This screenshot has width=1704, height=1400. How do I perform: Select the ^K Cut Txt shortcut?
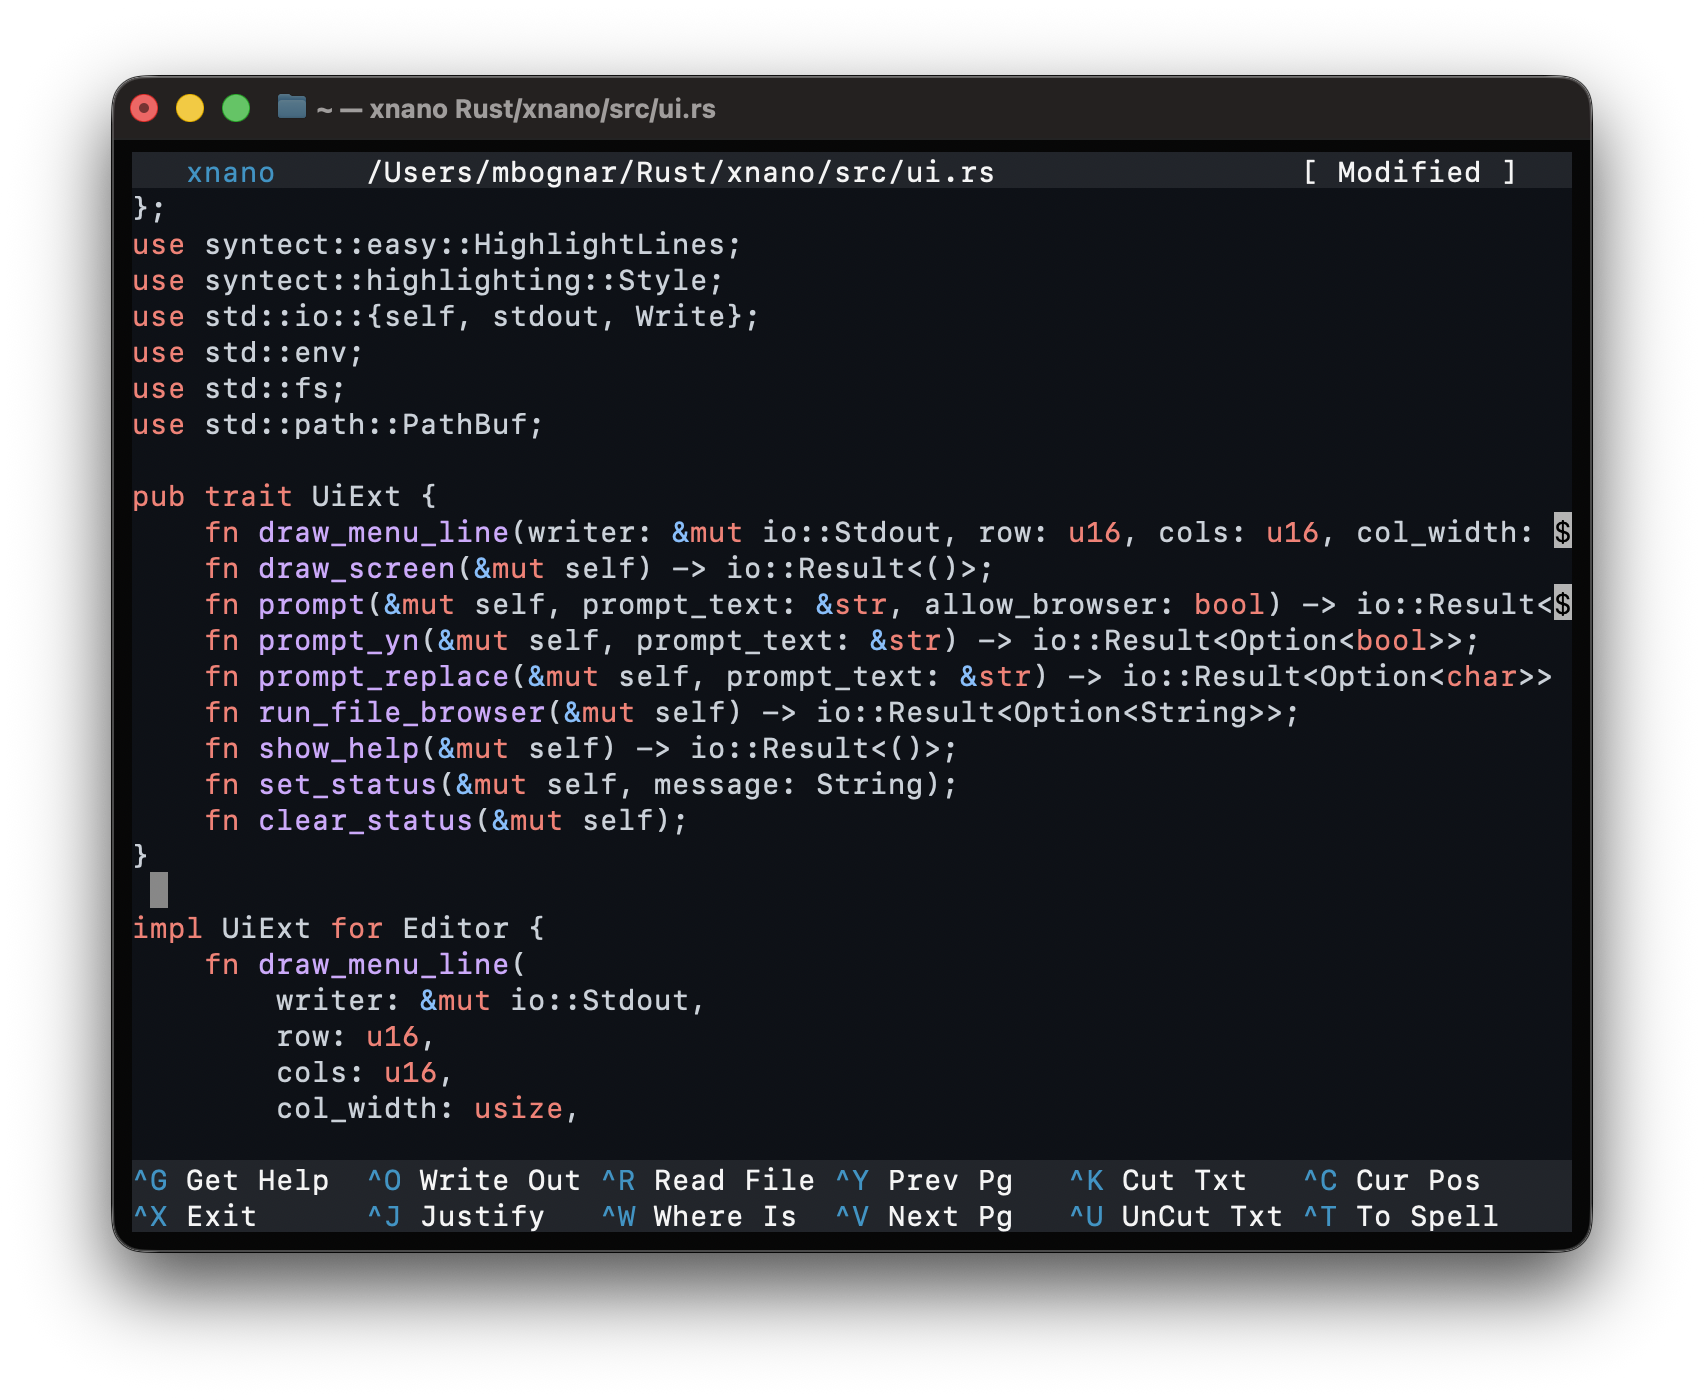[1158, 1180]
